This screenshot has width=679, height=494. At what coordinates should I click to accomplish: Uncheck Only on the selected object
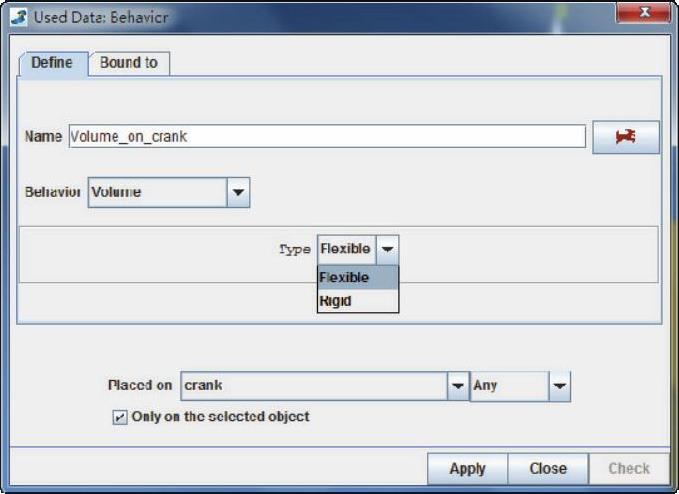[x=120, y=417]
